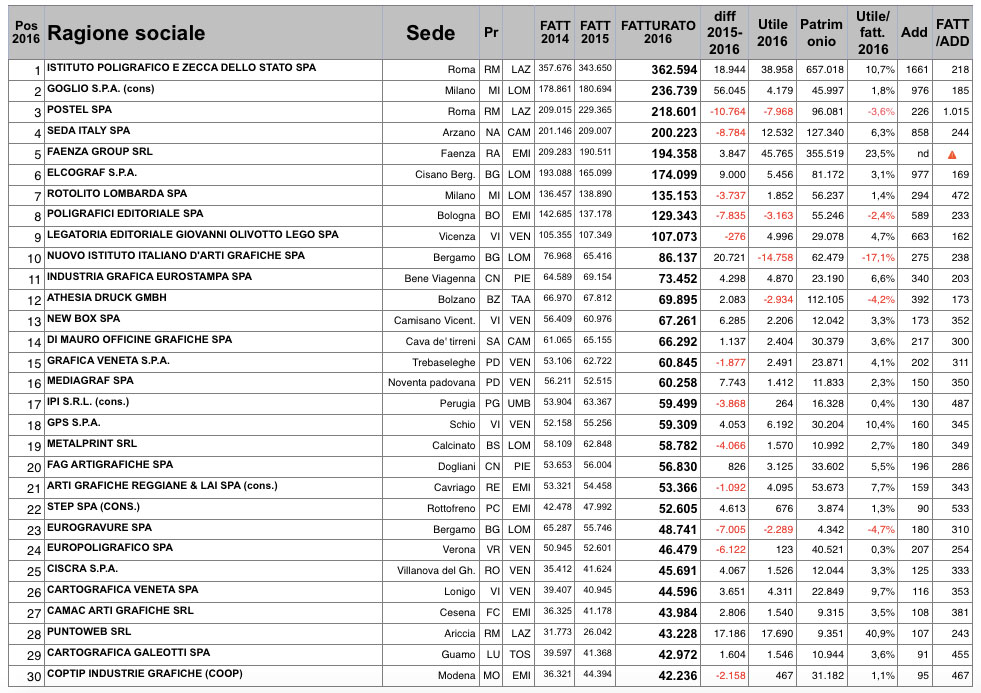
Task: Select the "CARTOGRAFICA GALEOTTI SPA" company name
Action: (128, 652)
